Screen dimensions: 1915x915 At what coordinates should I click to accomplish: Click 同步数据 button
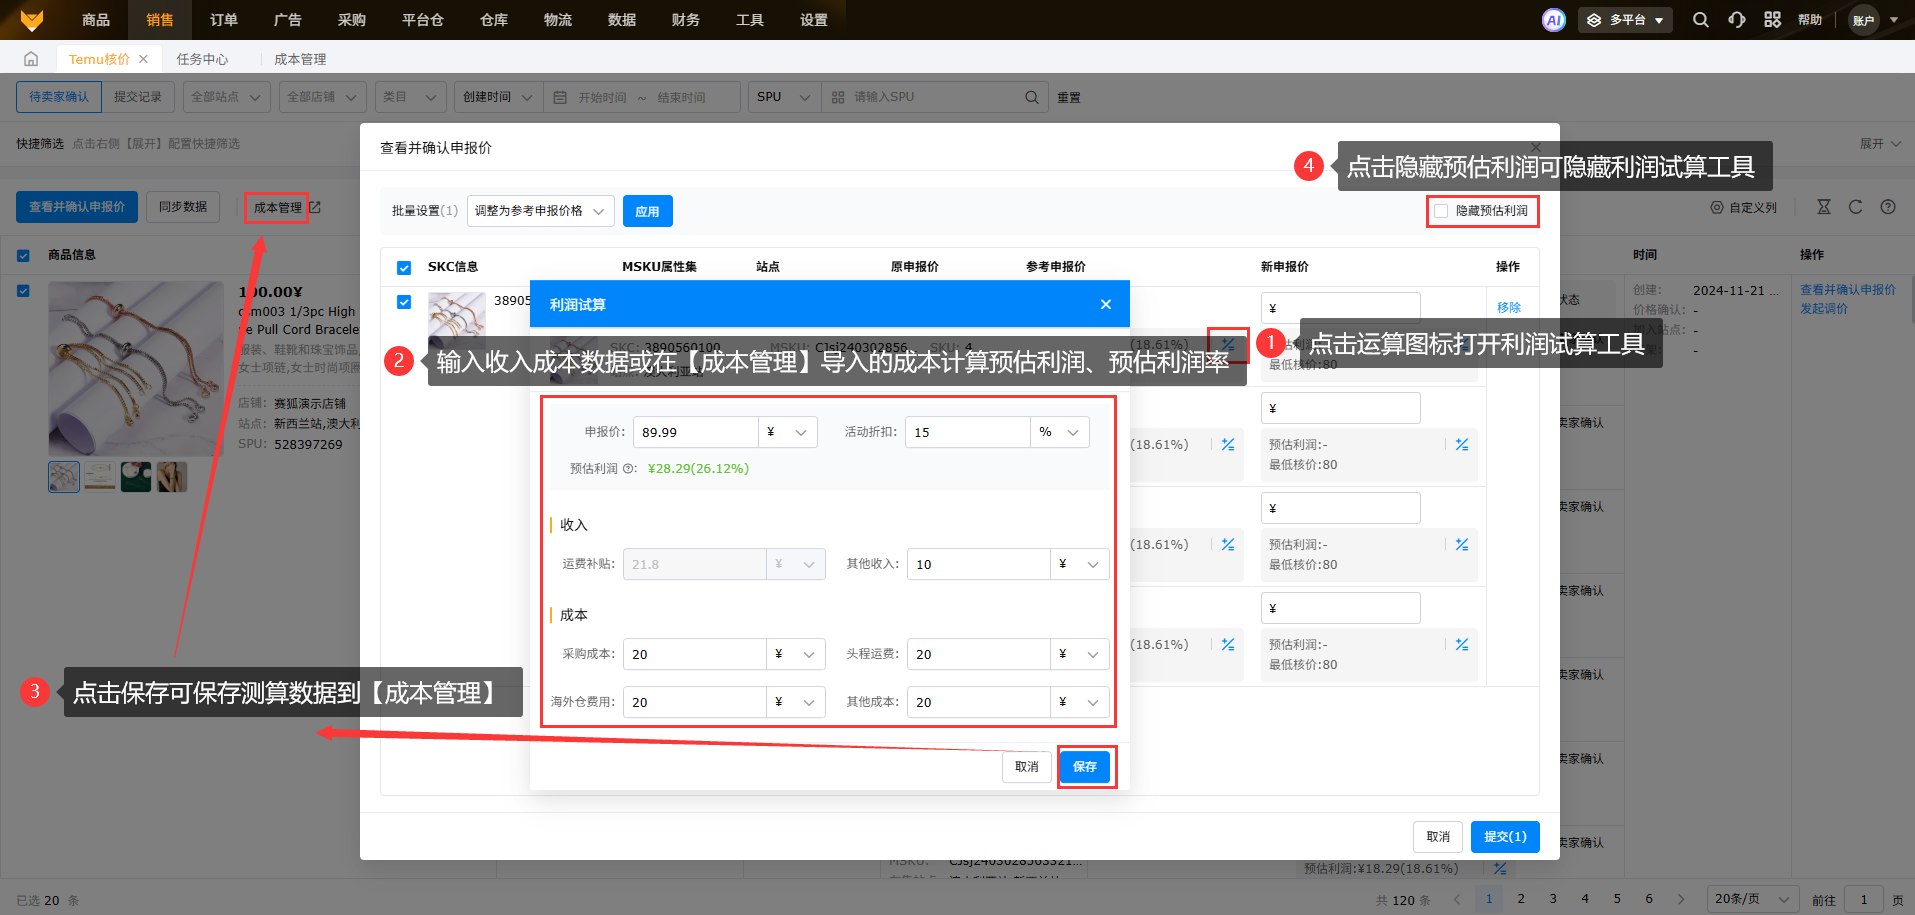coord(183,207)
